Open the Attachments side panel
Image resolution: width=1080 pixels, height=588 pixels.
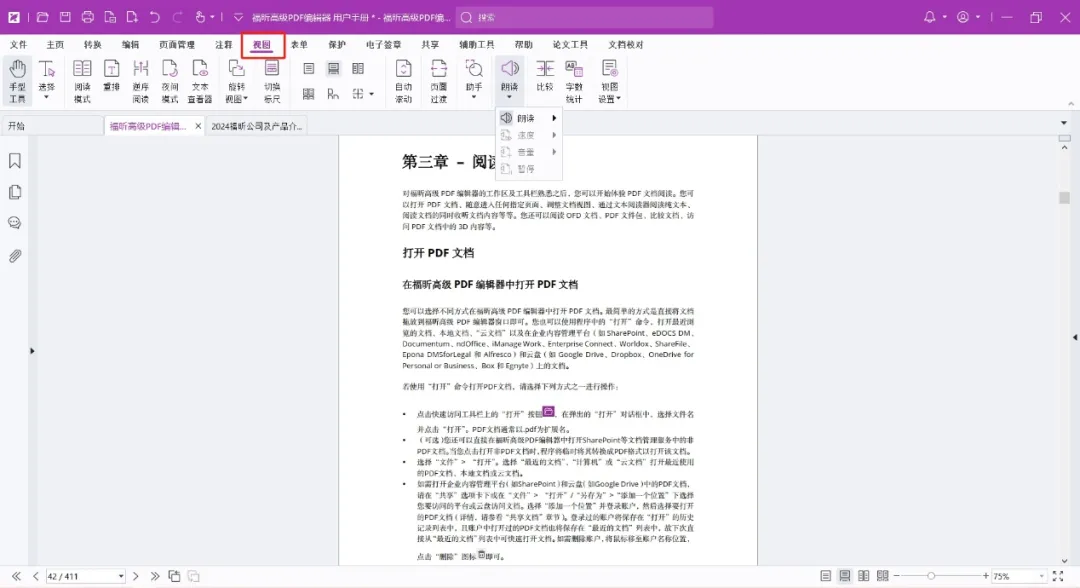[14, 256]
